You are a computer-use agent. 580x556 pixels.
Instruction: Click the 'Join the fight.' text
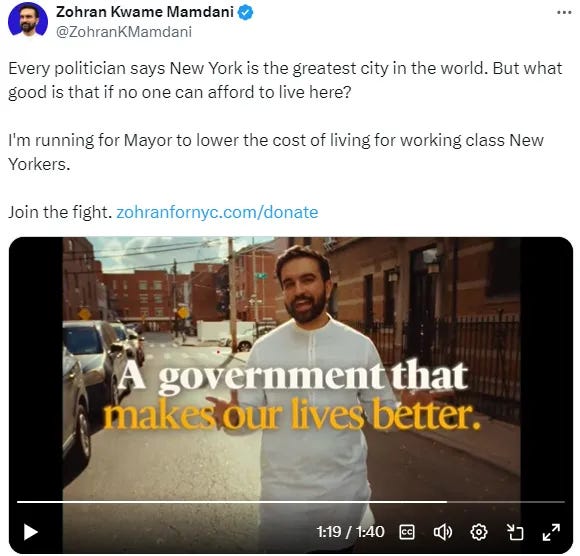pos(60,212)
